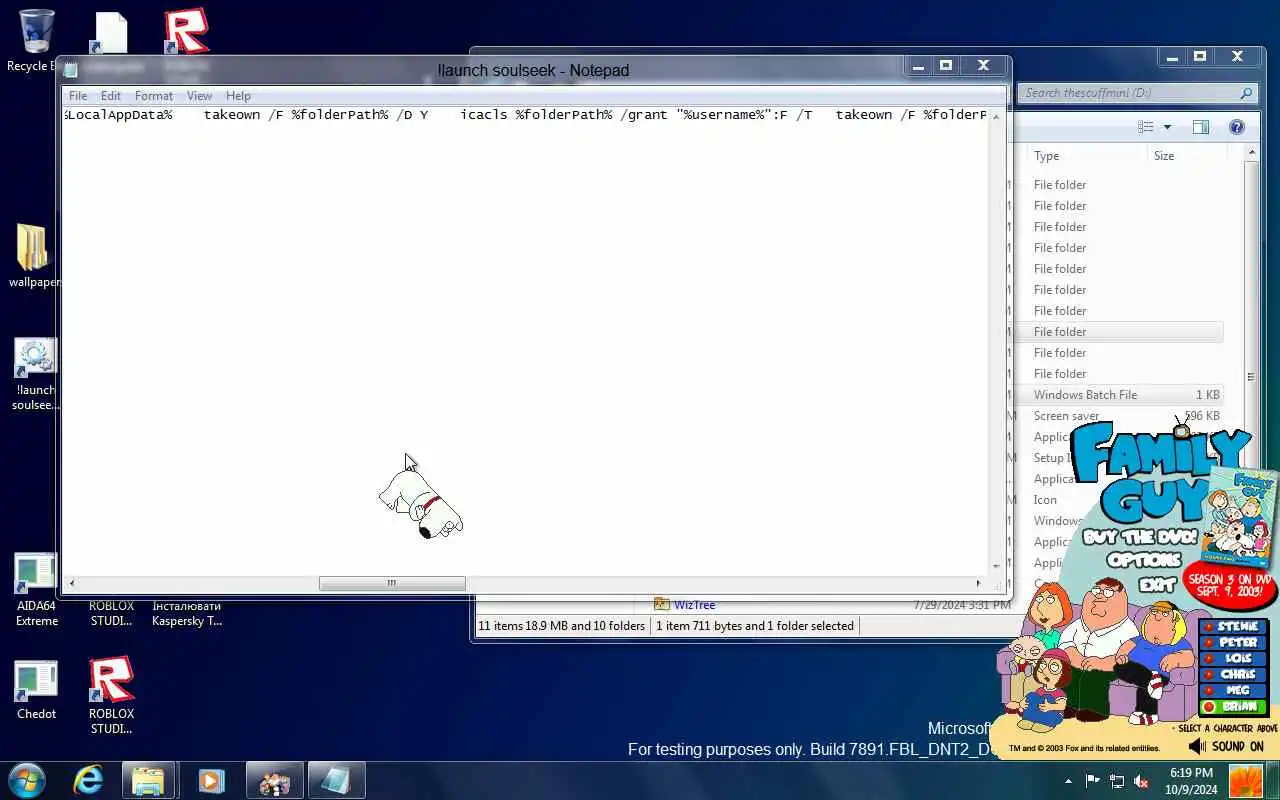This screenshot has height=800, width=1280.
Task: Click Notepad horizontal scrollbar right arrow
Action: (978, 583)
